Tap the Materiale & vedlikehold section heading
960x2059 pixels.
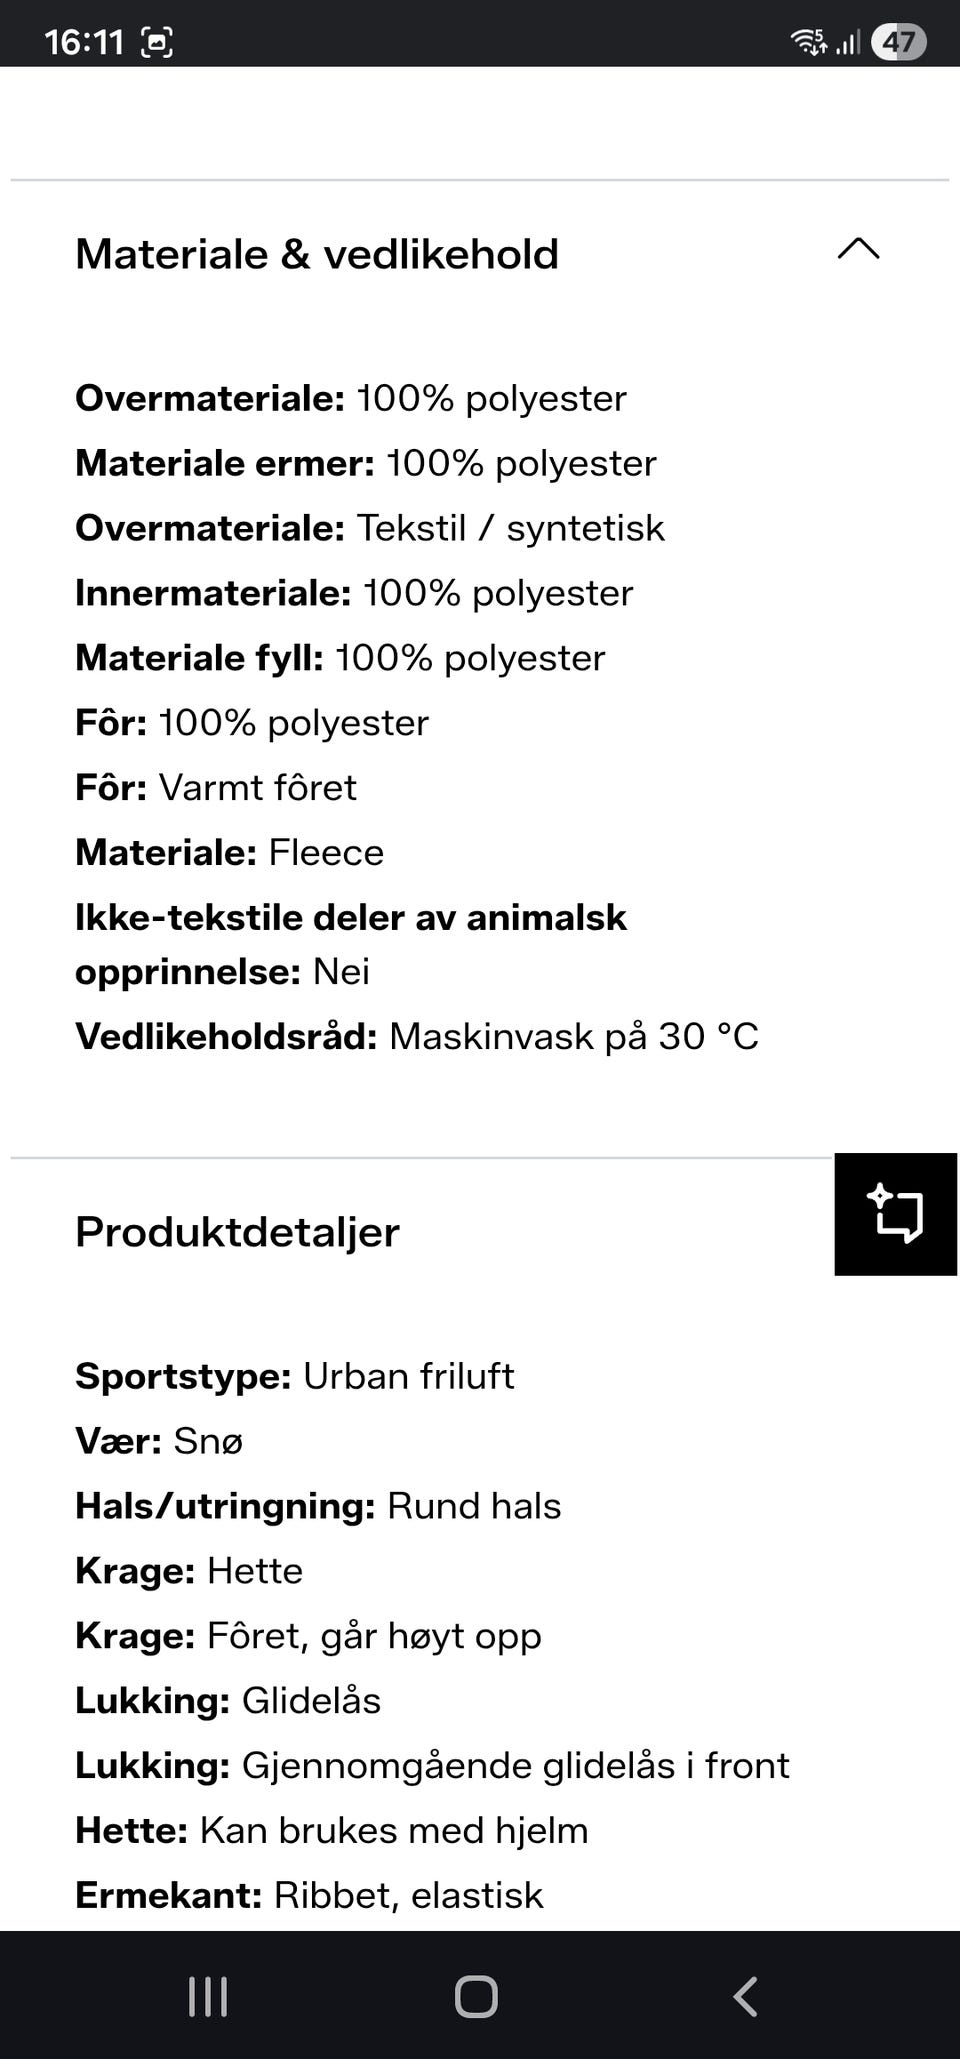point(317,254)
